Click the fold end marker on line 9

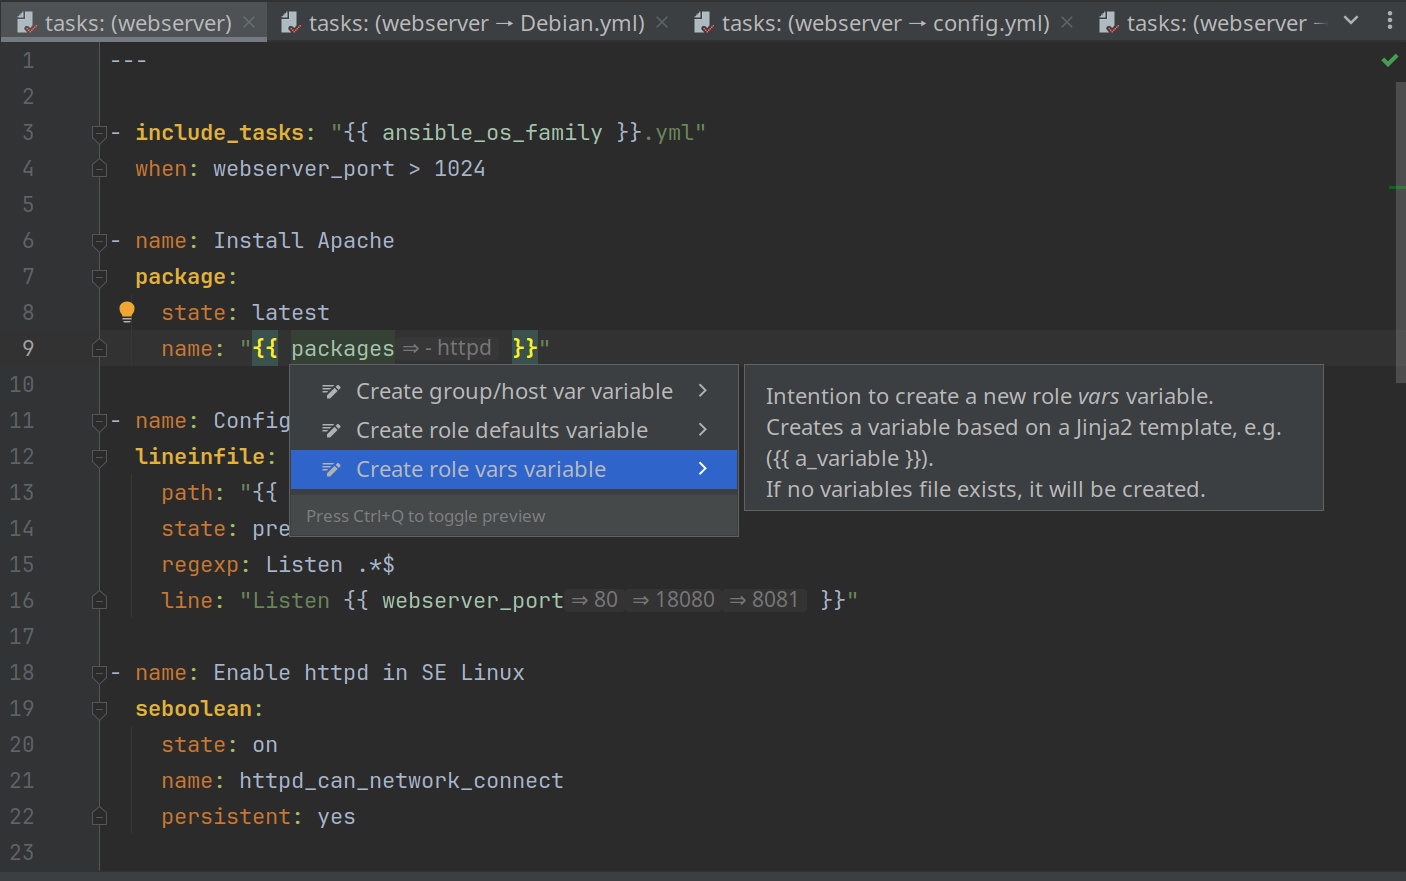[99, 348]
